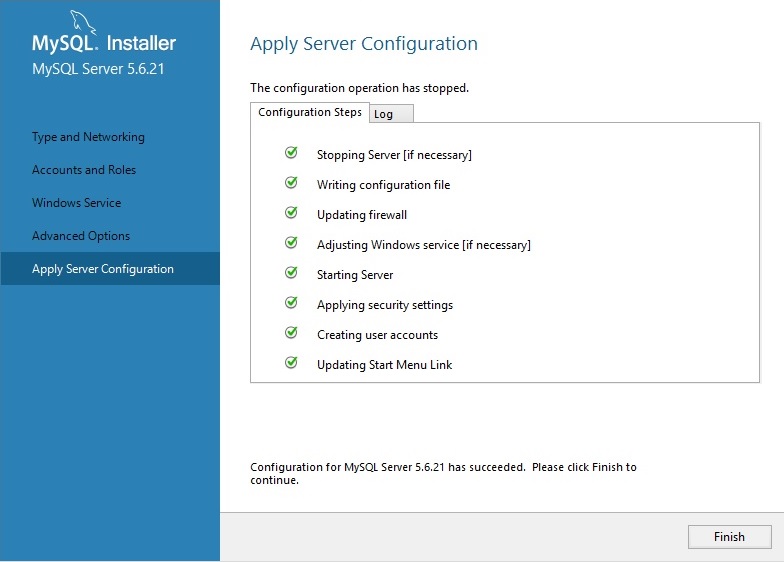The image size is (784, 562).
Task: Click green check next to Writing configuration file
Action: pyautogui.click(x=291, y=182)
